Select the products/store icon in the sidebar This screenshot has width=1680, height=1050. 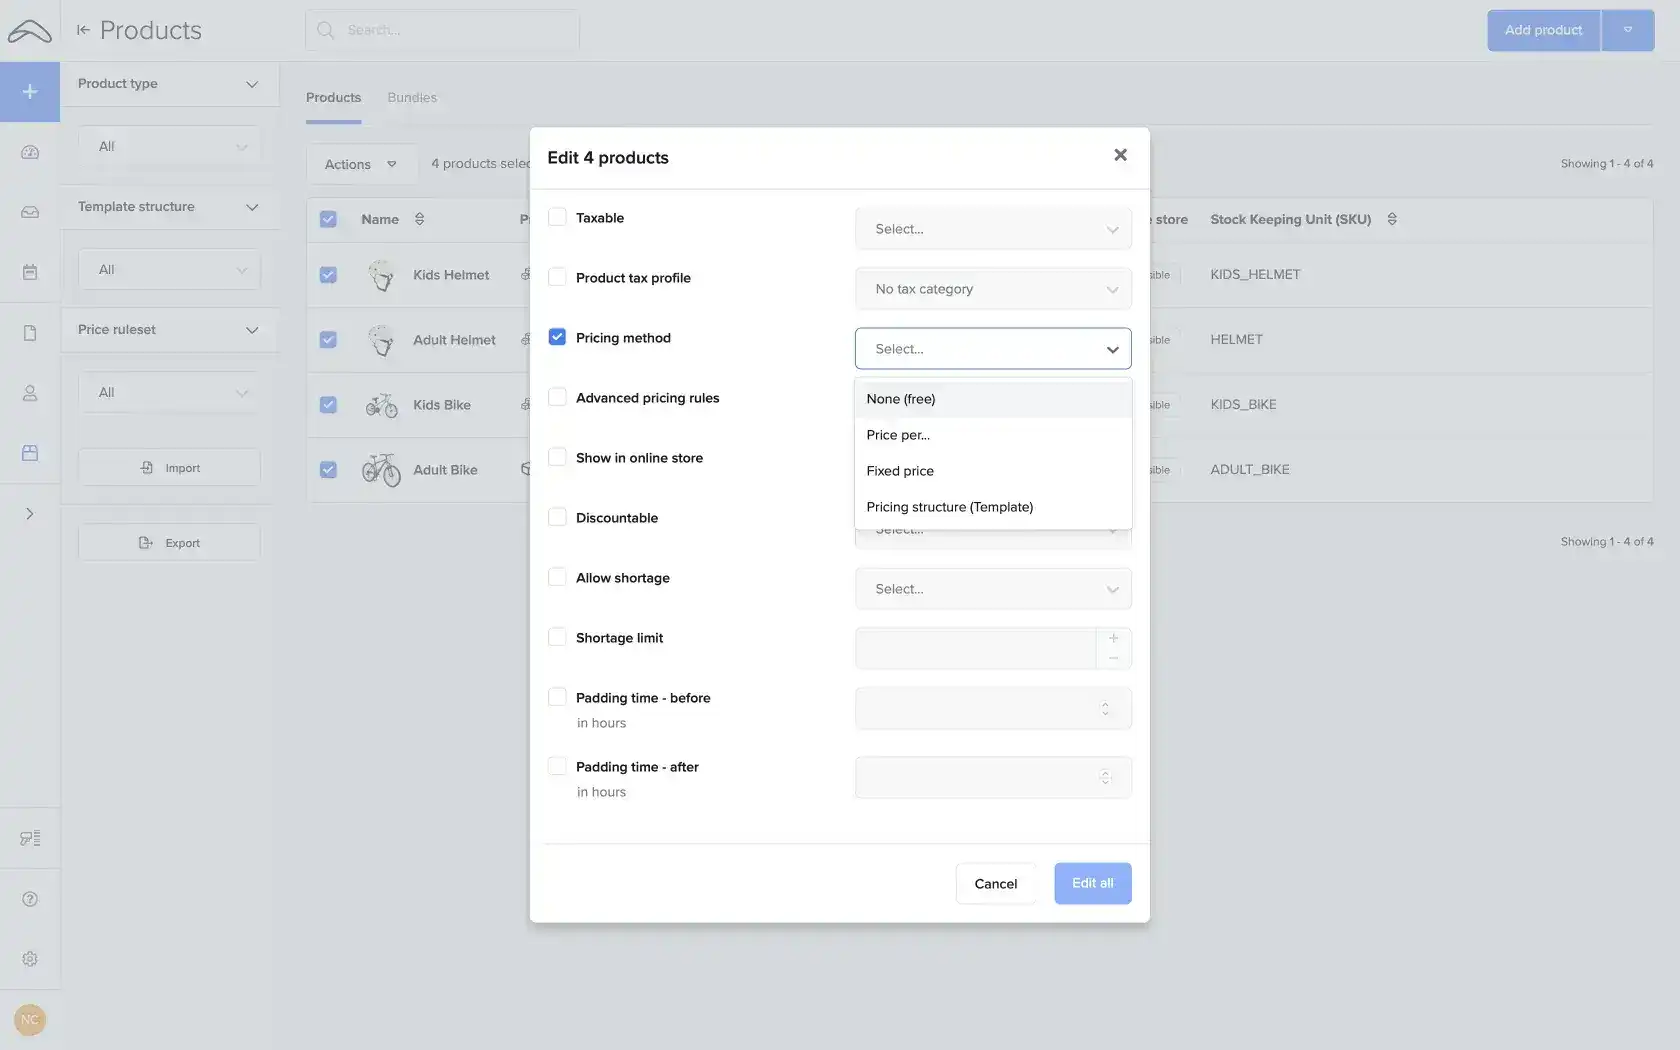click(30, 453)
